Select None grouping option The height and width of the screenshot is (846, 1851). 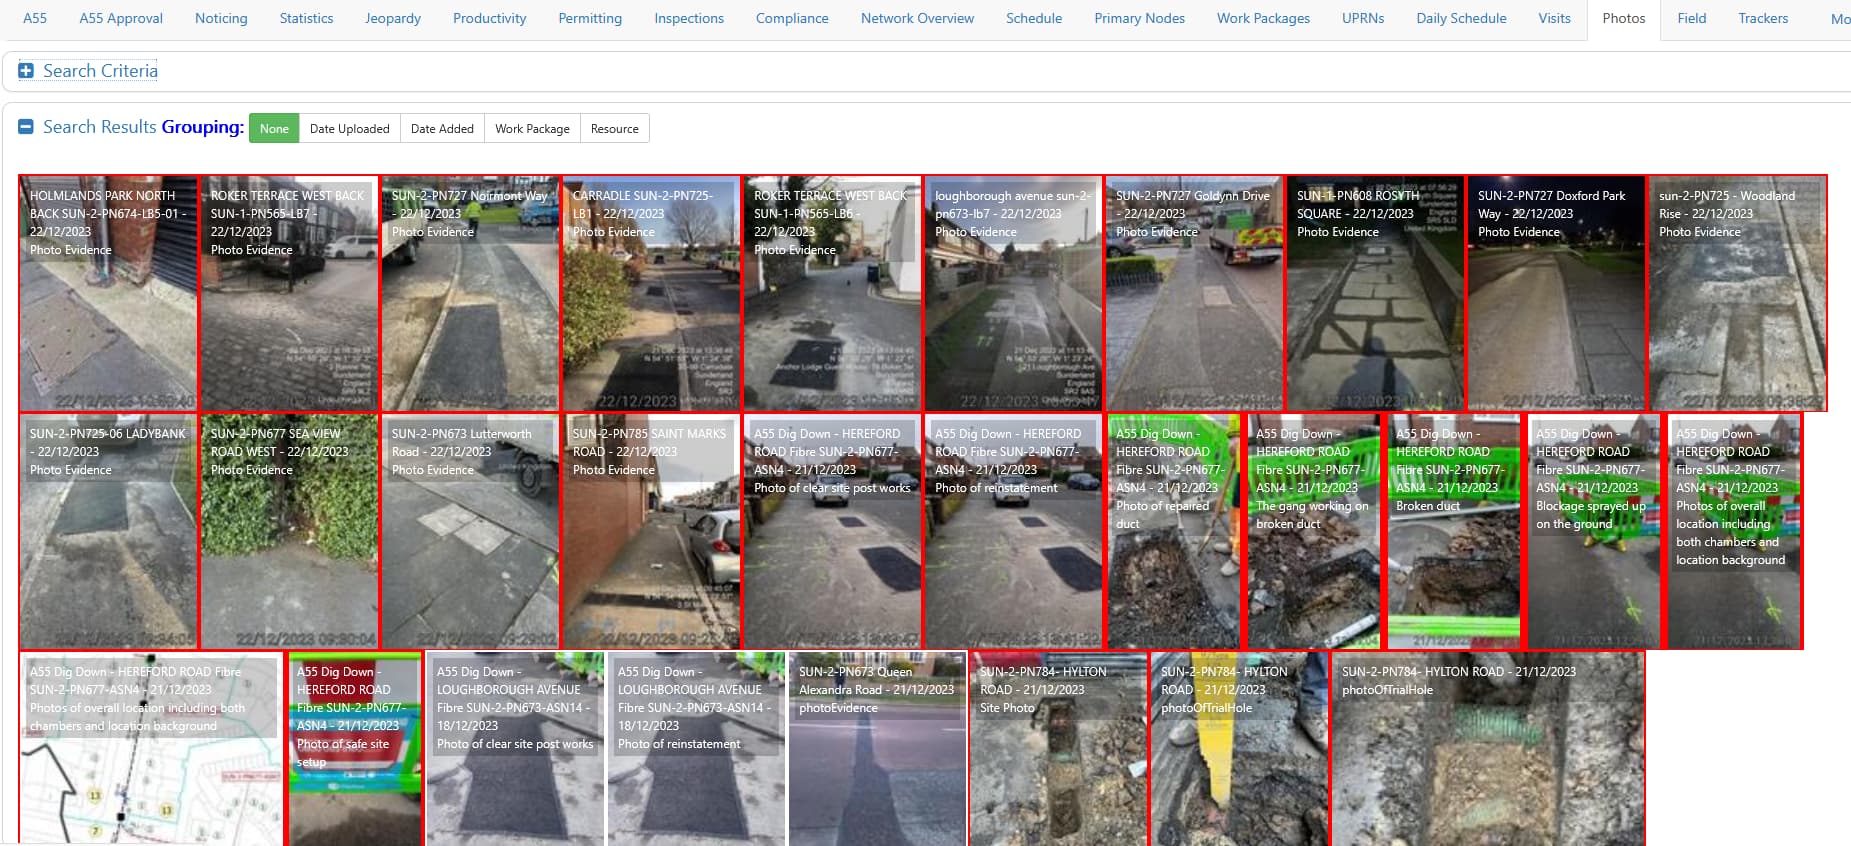click(x=274, y=128)
